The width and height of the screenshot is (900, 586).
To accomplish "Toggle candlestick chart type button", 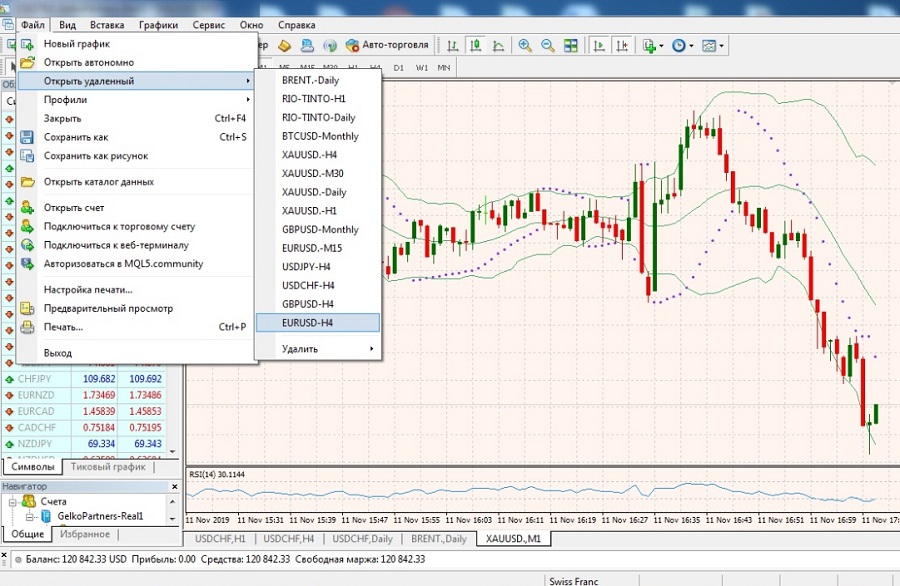I will pyautogui.click(x=475, y=45).
